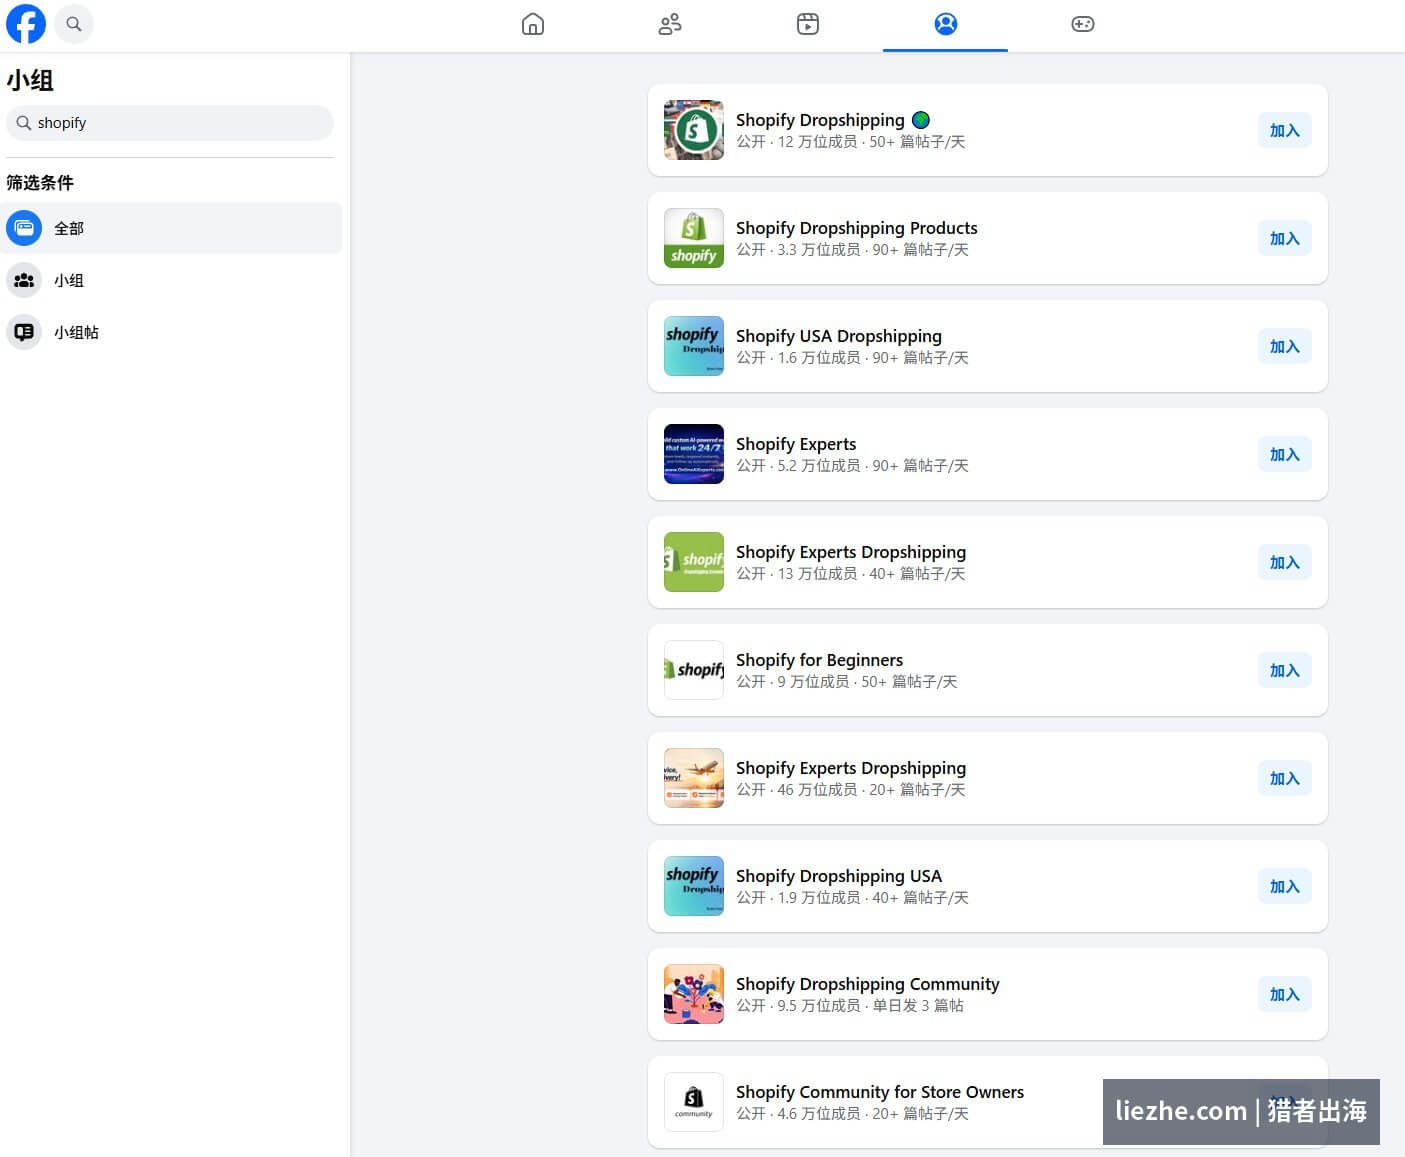
Task: Click Shopify Dropshipping group avatar thumbnail
Action: coord(694,130)
